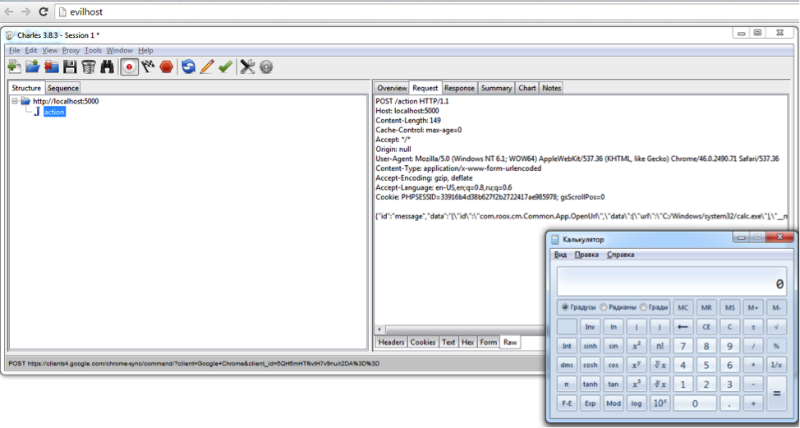Open the Правка menu in Calculator

[x=586, y=254]
